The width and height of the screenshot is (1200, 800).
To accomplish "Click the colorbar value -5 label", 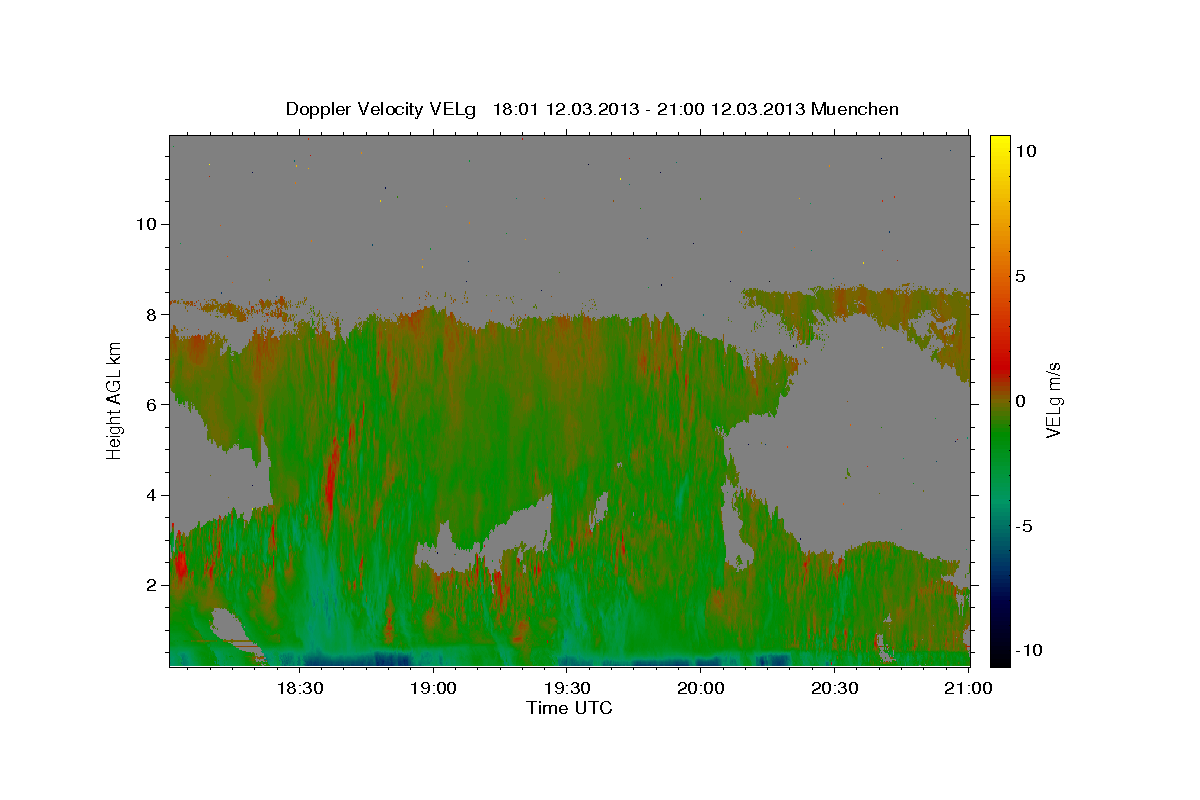I will click(x=1025, y=526).
